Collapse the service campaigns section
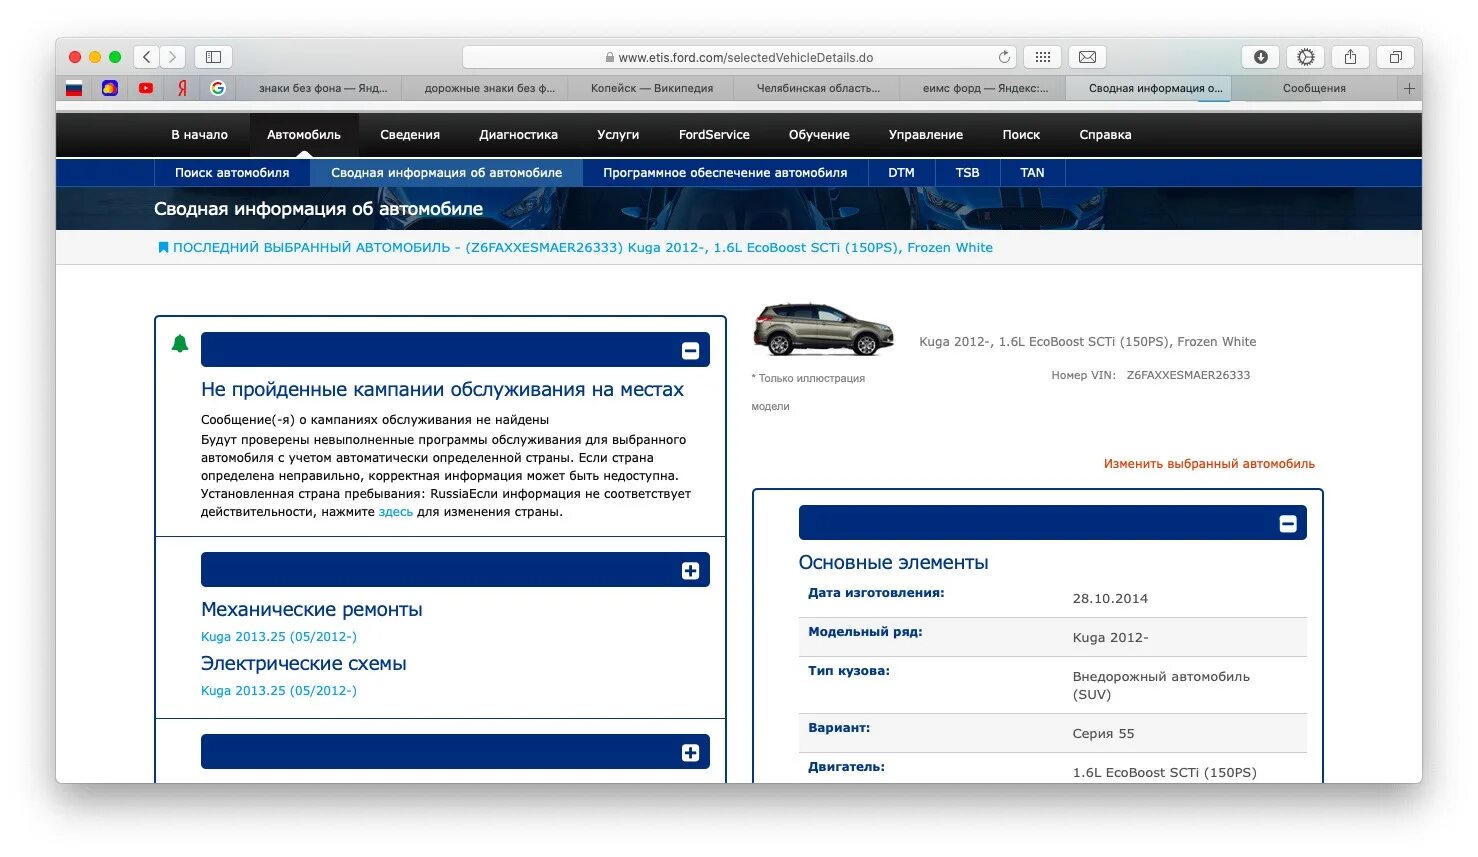This screenshot has height=857, width=1478. (x=690, y=350)
